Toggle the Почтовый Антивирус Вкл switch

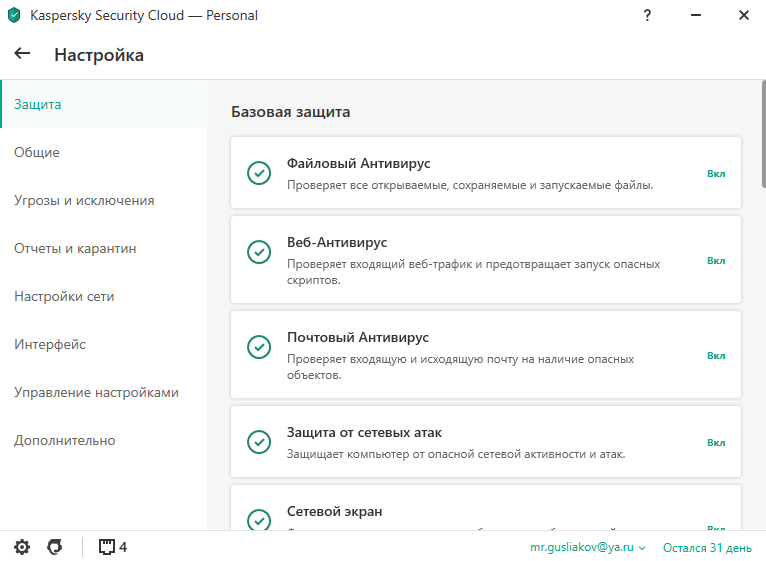[716, 355]
